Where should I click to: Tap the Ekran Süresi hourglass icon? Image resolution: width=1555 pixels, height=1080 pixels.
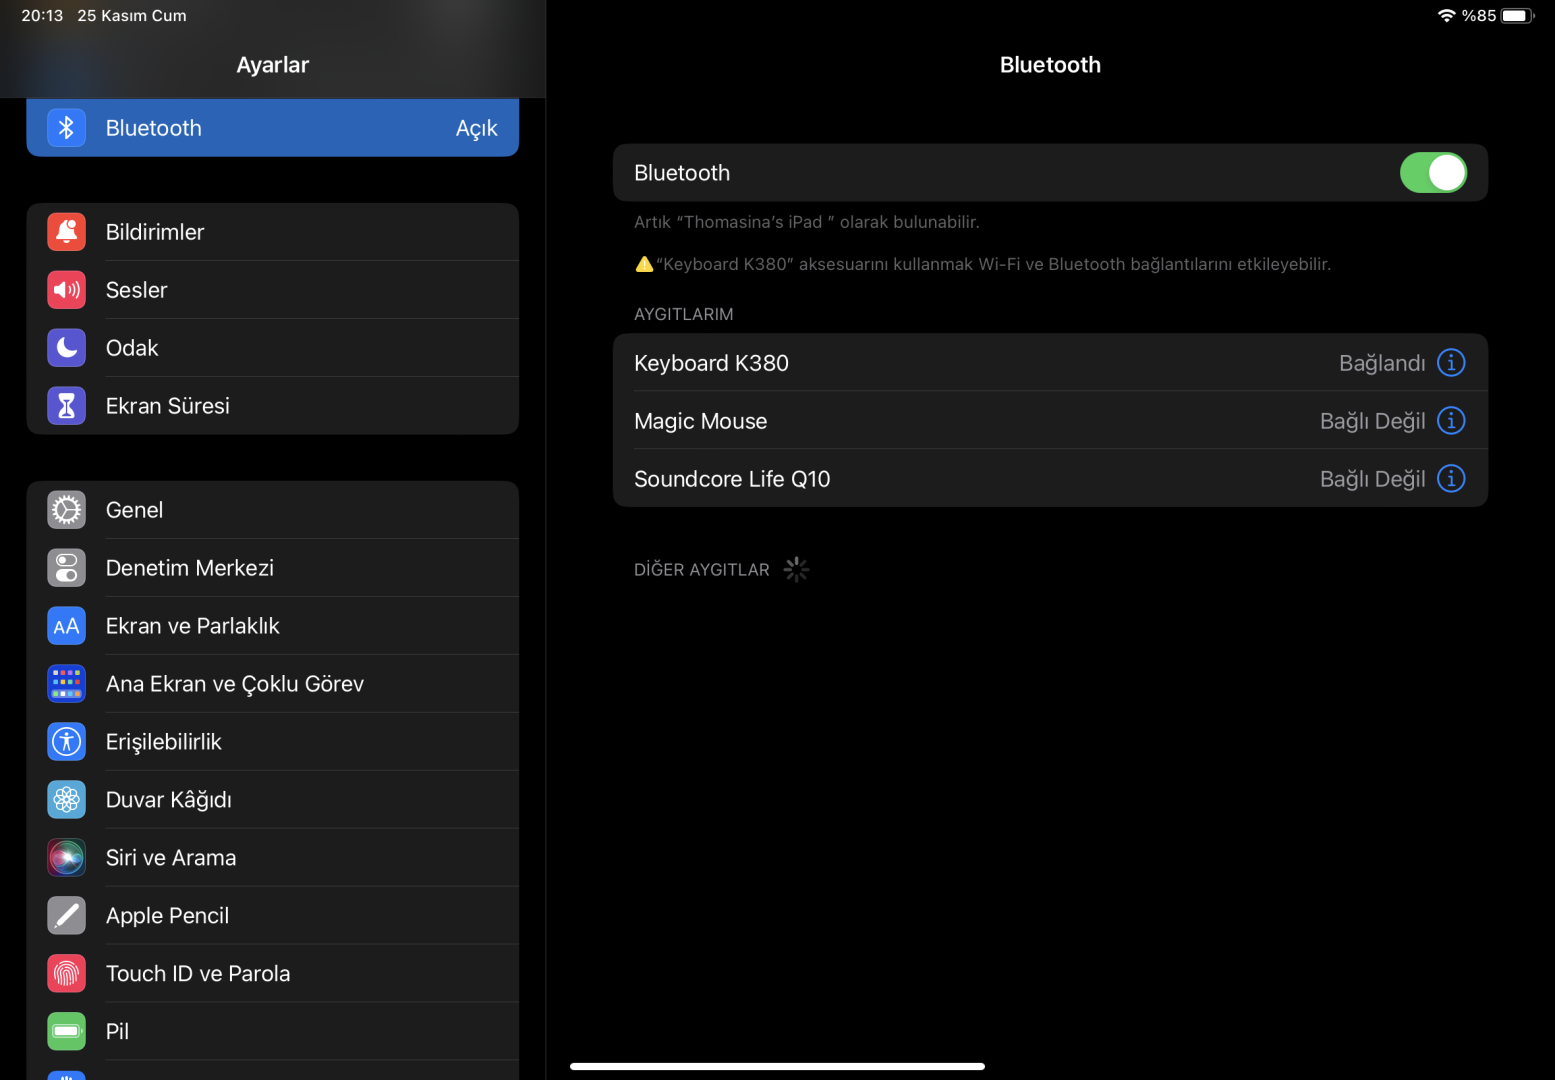(66, 406)
